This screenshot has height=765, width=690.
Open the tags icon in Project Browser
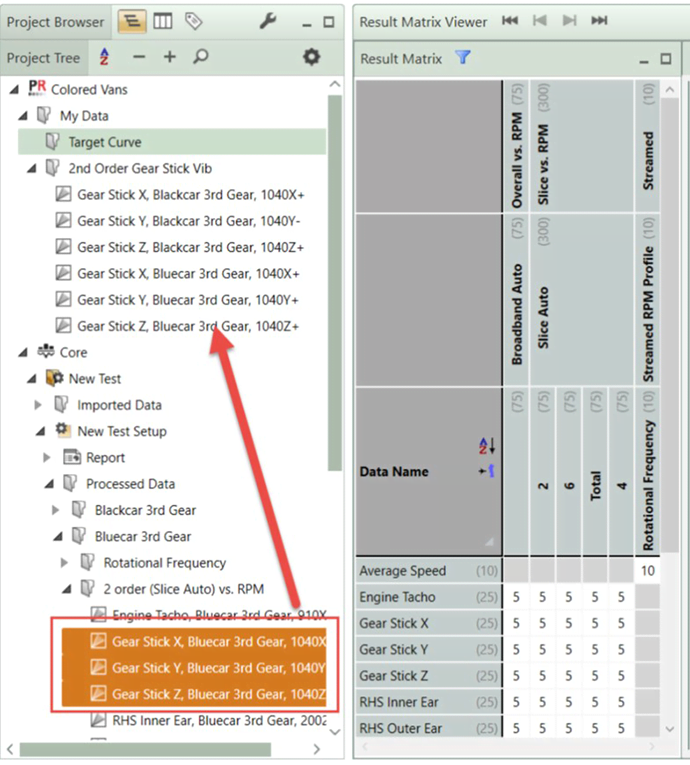coord(193,21)
